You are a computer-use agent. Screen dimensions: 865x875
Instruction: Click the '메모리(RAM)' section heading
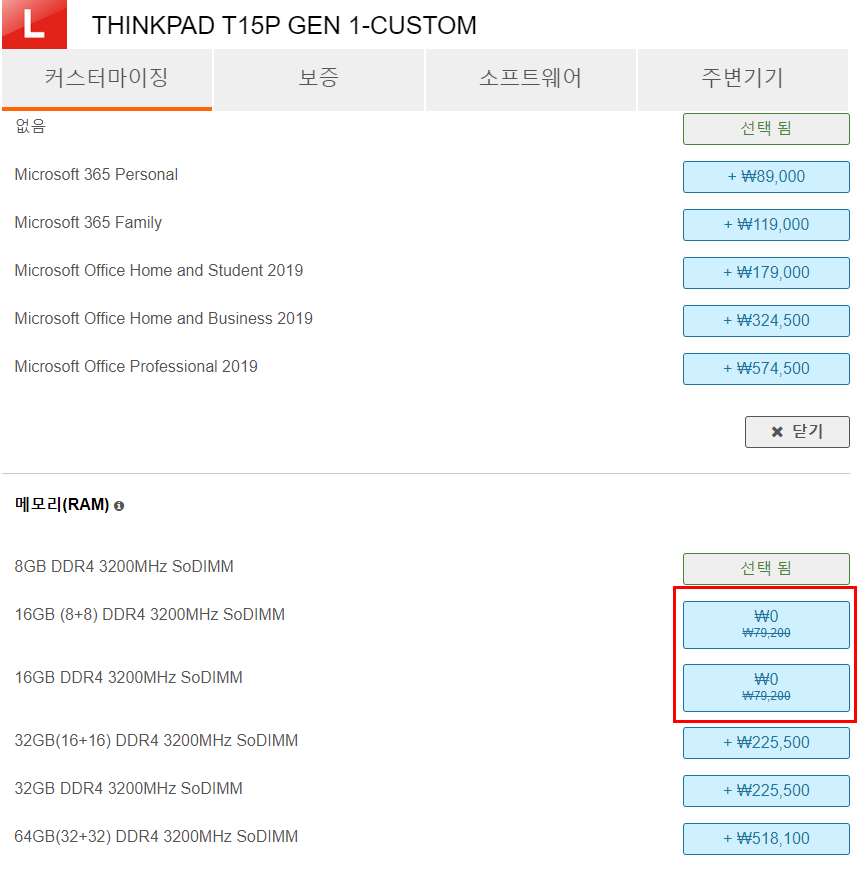tap(62, 504)
